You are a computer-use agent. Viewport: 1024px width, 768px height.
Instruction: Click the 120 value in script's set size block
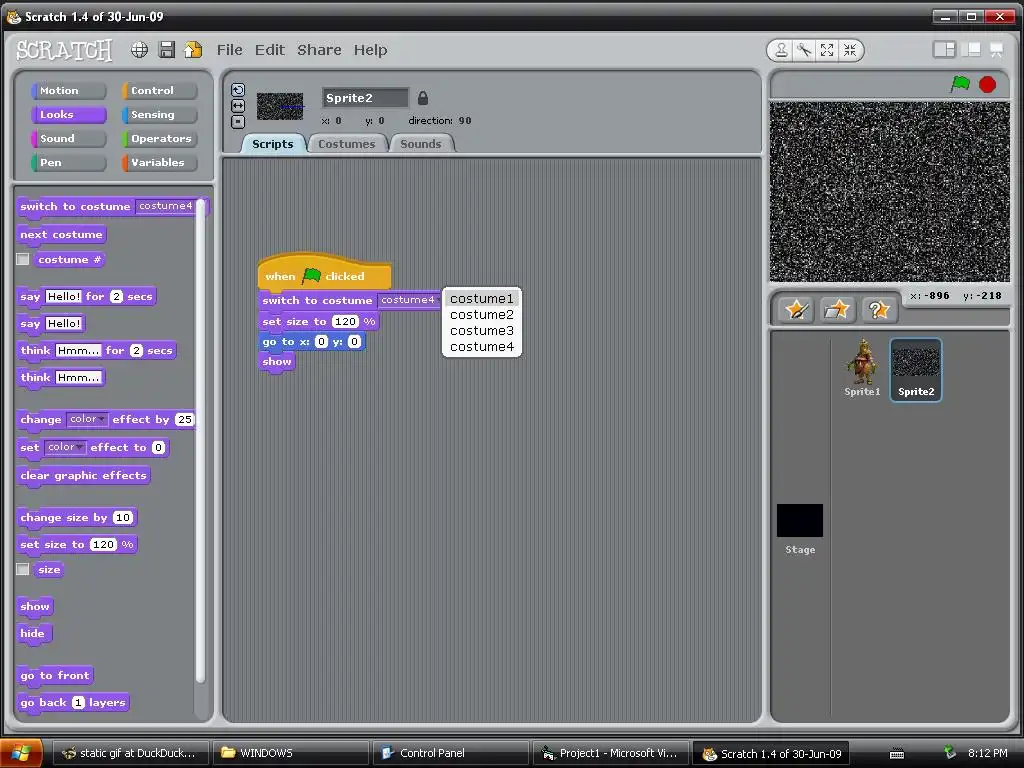pos(345,321)
